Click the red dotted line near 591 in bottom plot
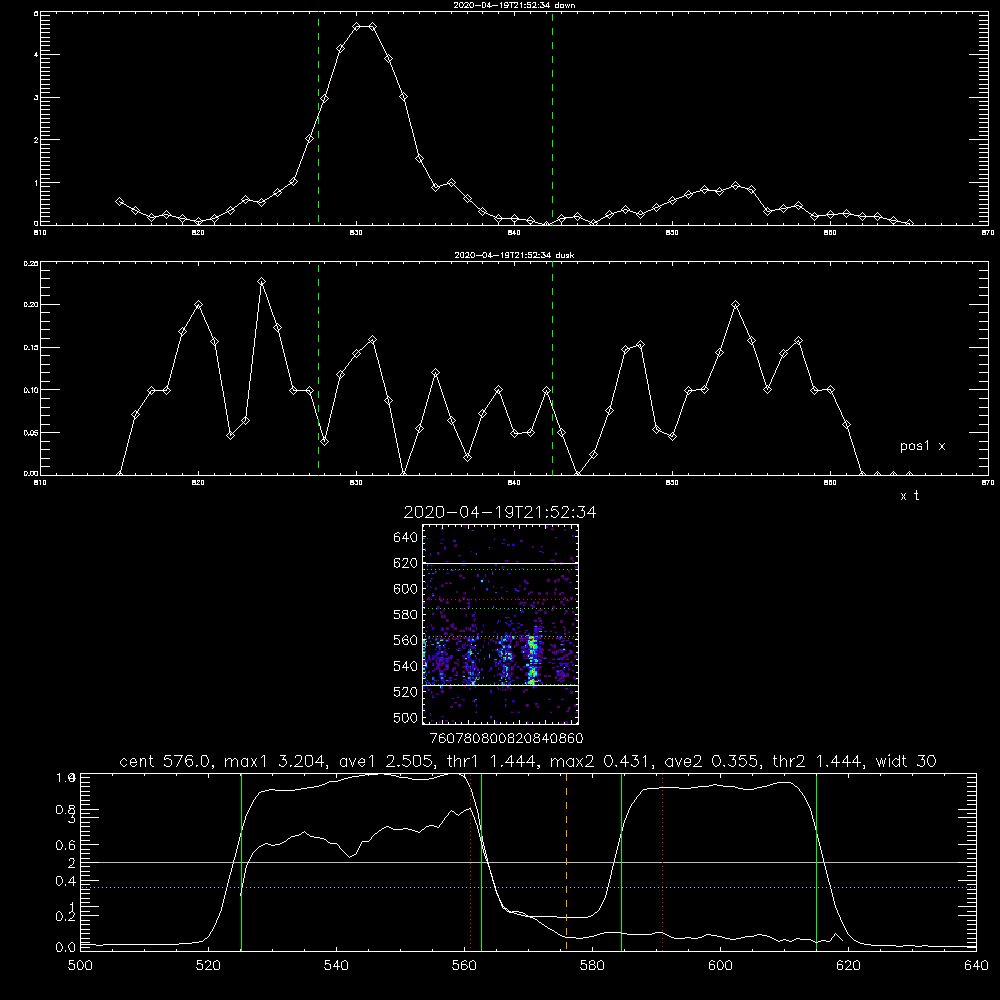This screenshot has width=1000, height=1000. click(x=663, y=861)
